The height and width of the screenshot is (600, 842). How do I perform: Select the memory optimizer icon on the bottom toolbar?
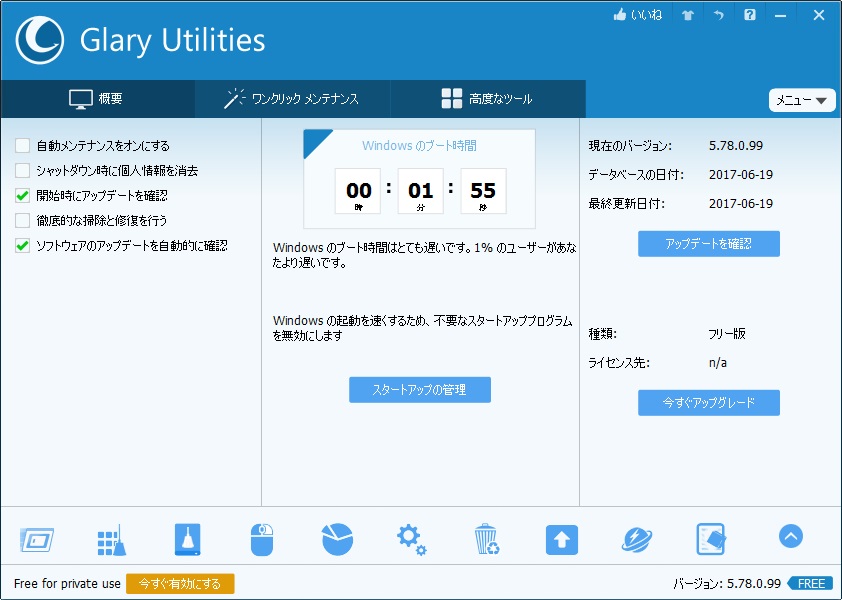[35, 537]
